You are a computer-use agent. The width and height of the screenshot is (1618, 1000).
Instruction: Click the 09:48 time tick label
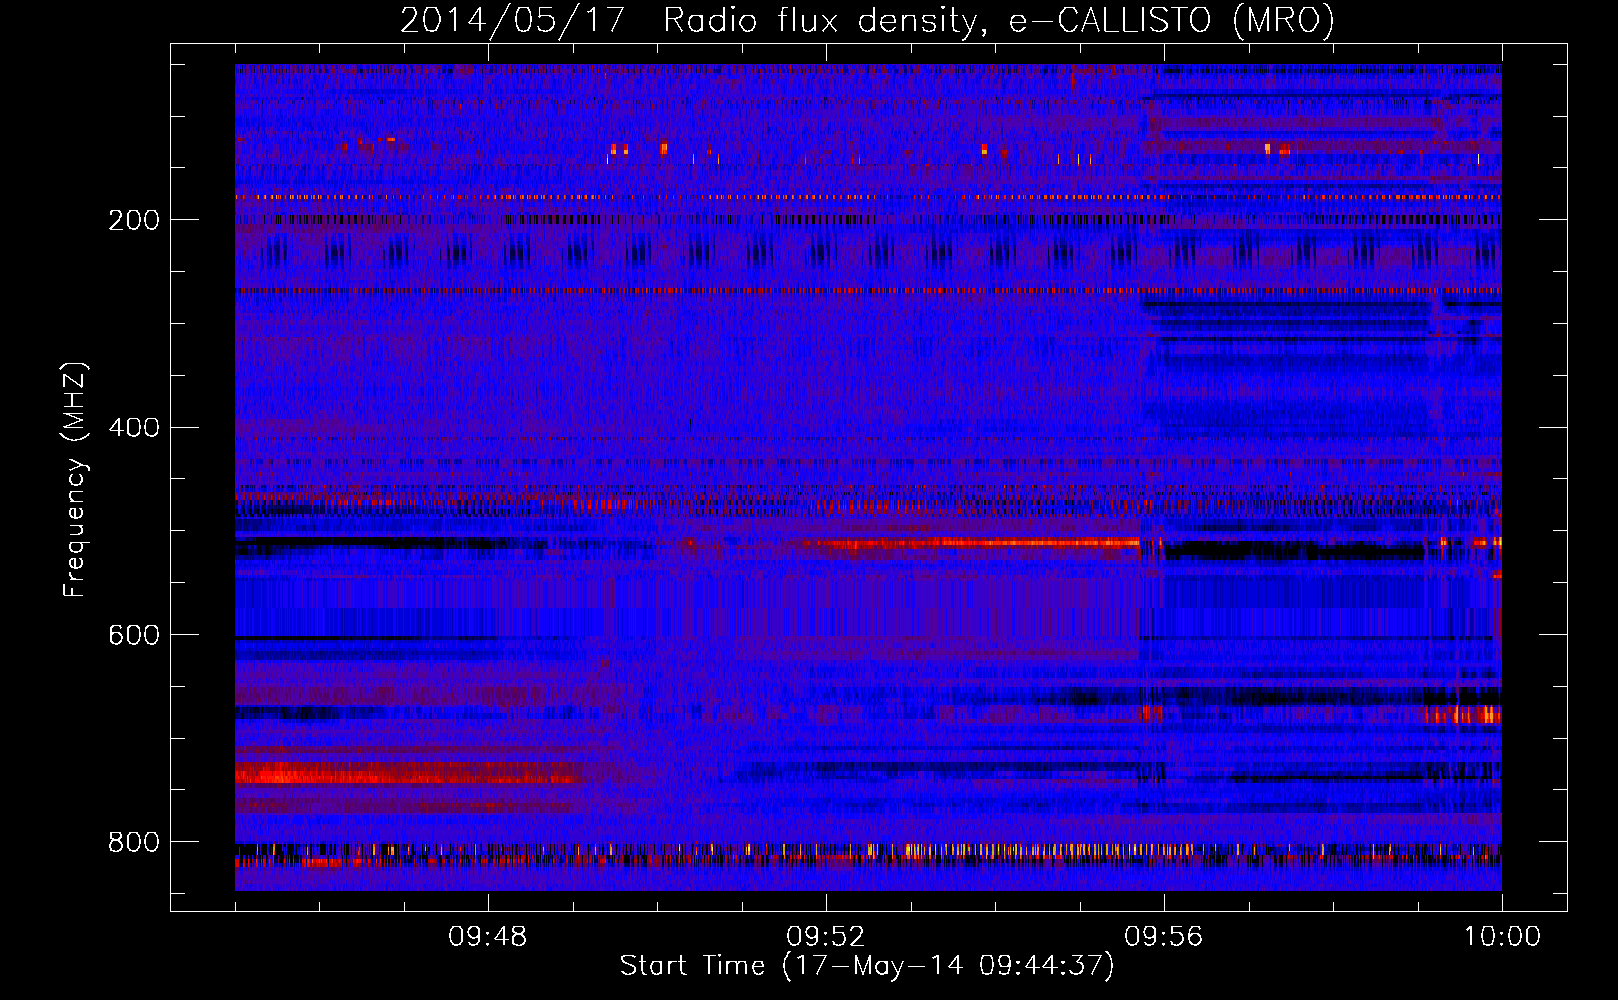click(x=488, y=937)
